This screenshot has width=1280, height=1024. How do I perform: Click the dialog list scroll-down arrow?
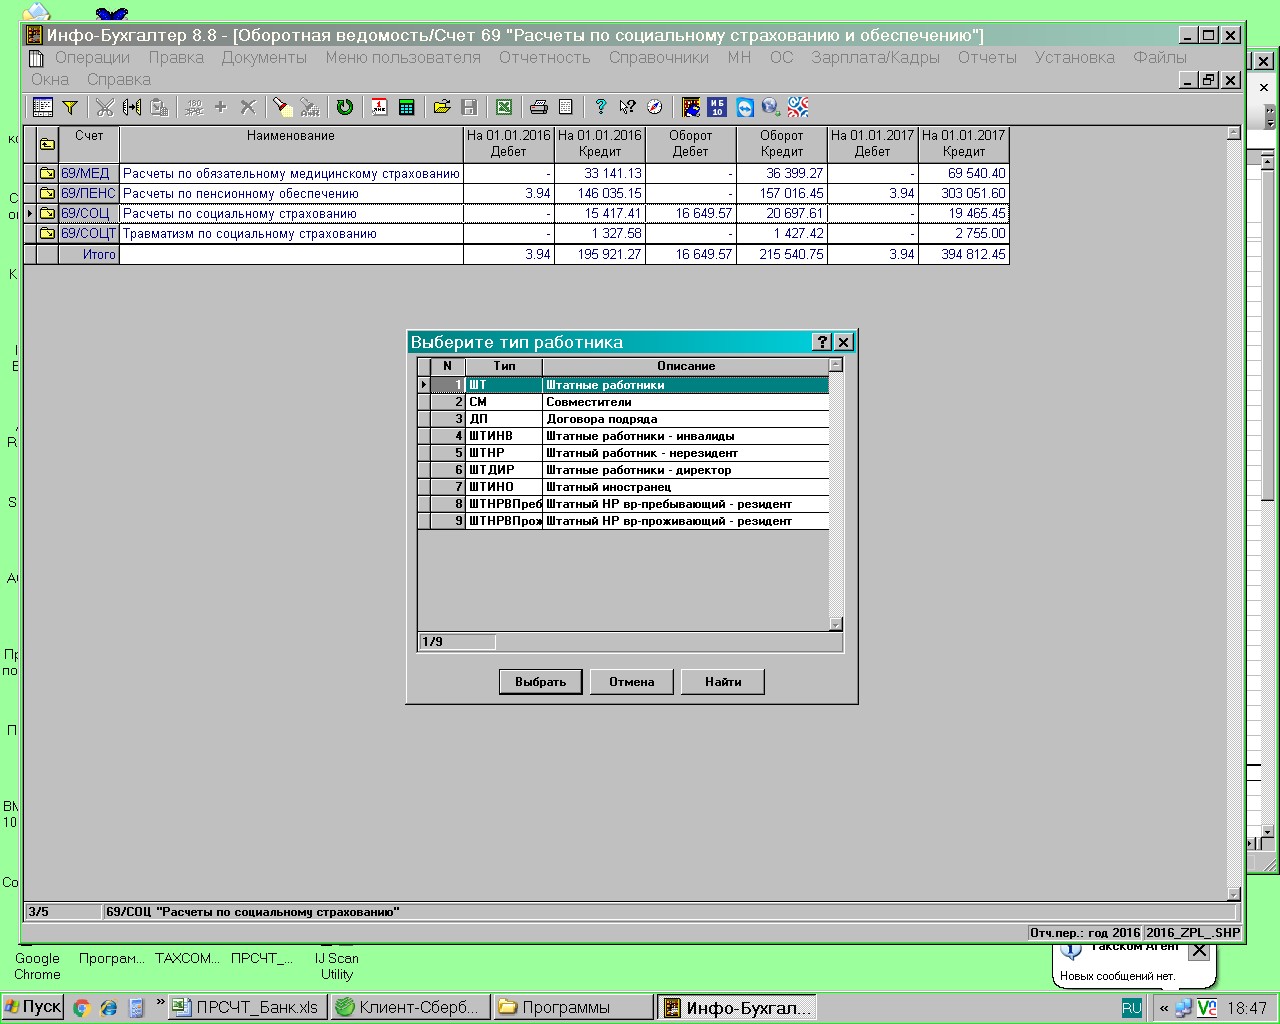click(836, 624)
